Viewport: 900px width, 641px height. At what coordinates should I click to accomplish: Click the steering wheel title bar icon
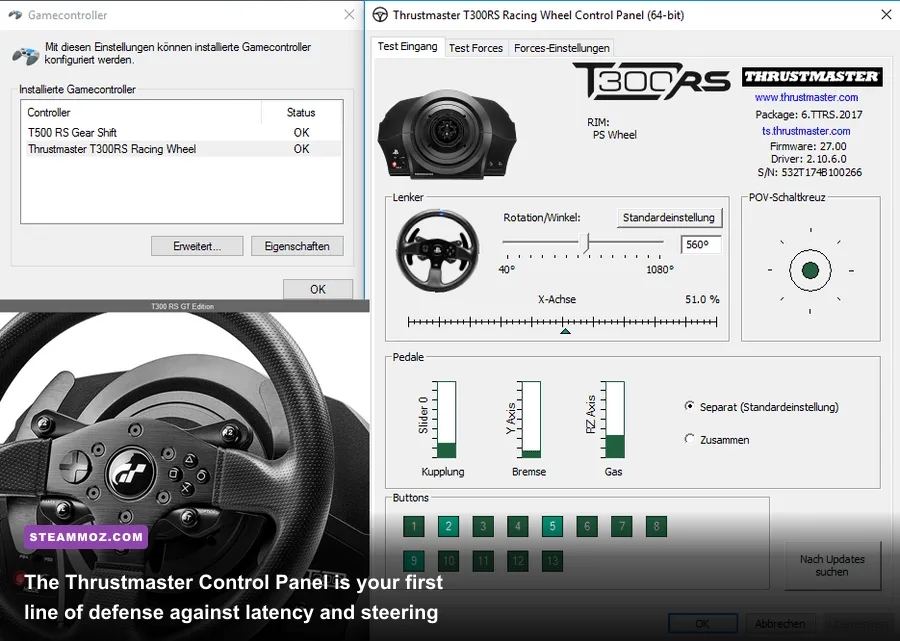(379, 15)
